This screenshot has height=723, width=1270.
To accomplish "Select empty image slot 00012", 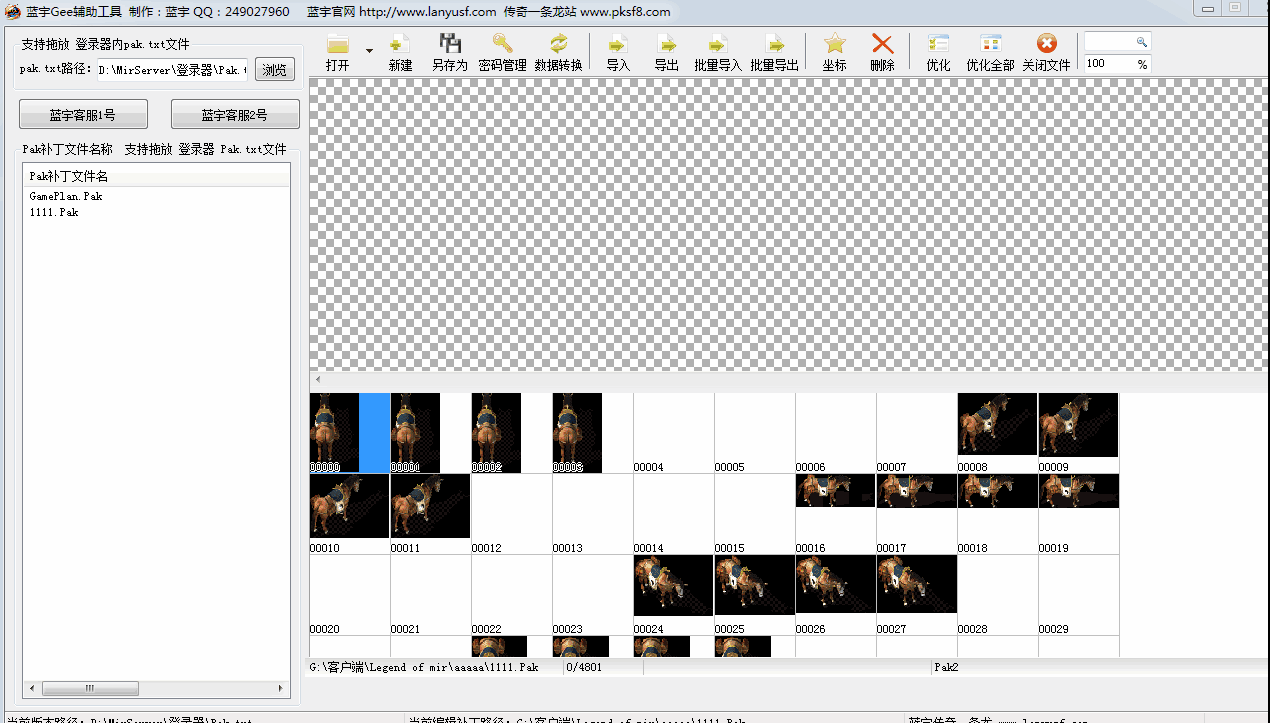I will [x=511, y=513].
